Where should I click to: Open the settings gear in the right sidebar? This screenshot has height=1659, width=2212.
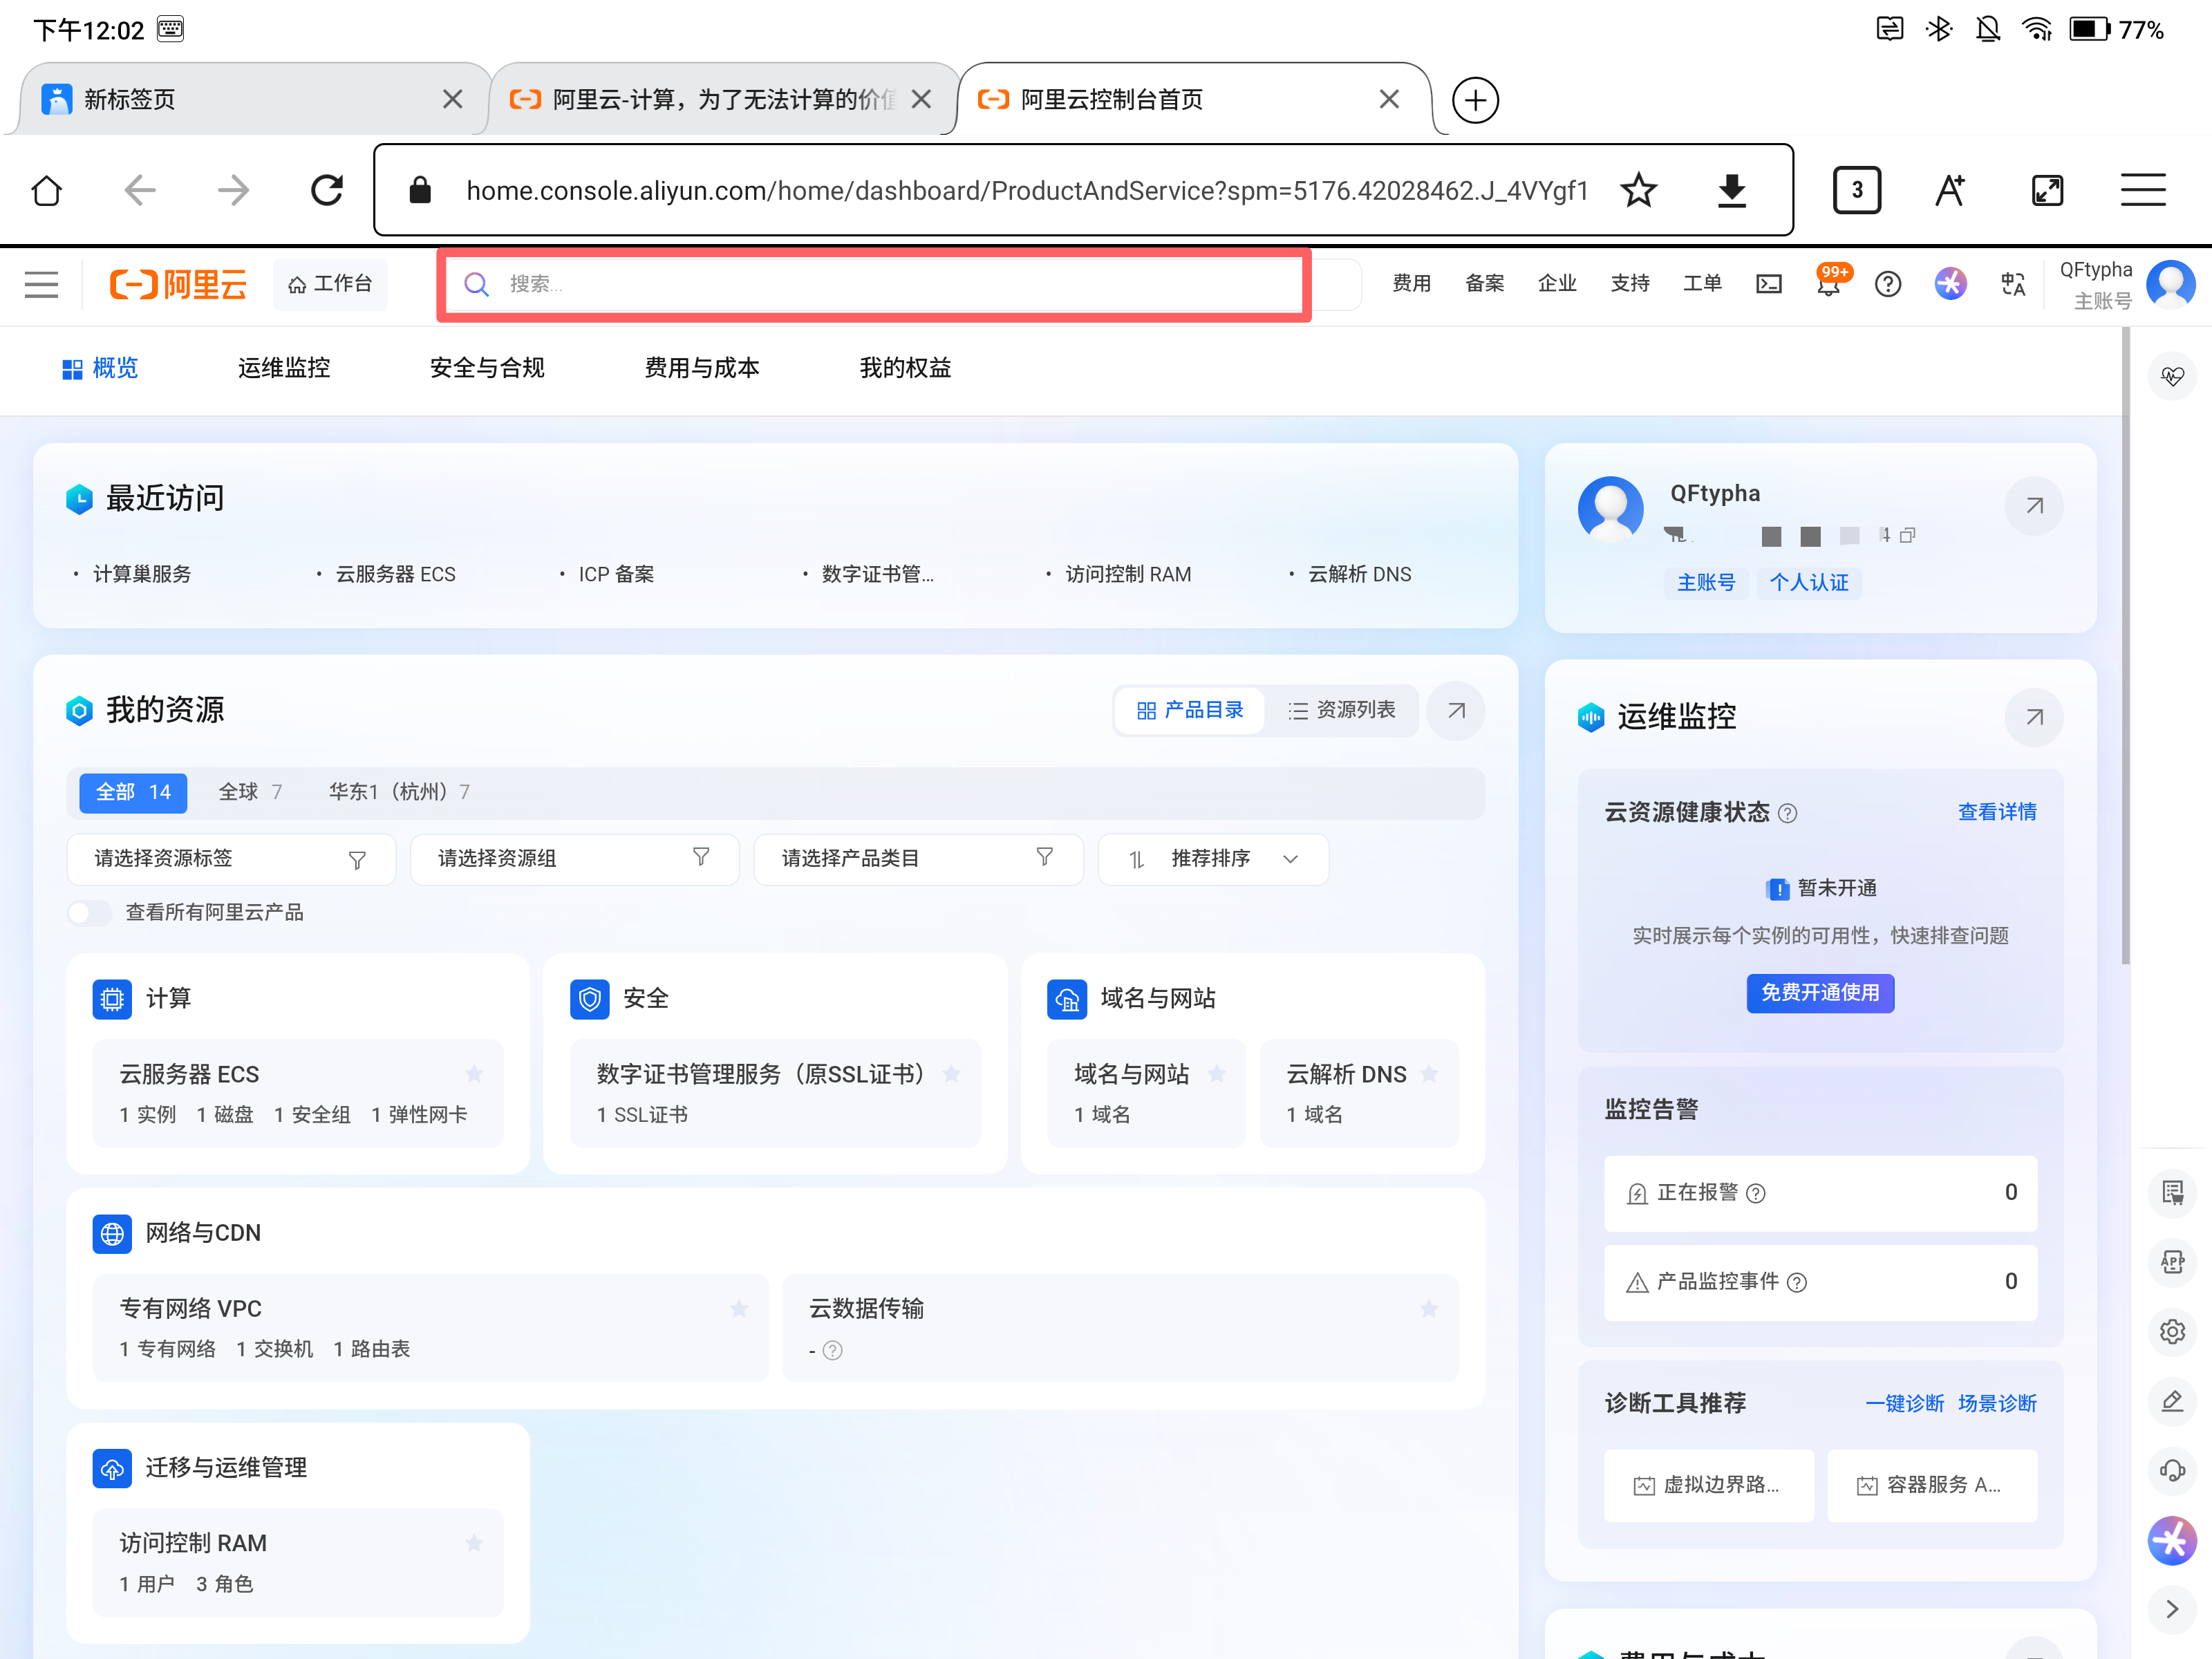(2172, 1332)
